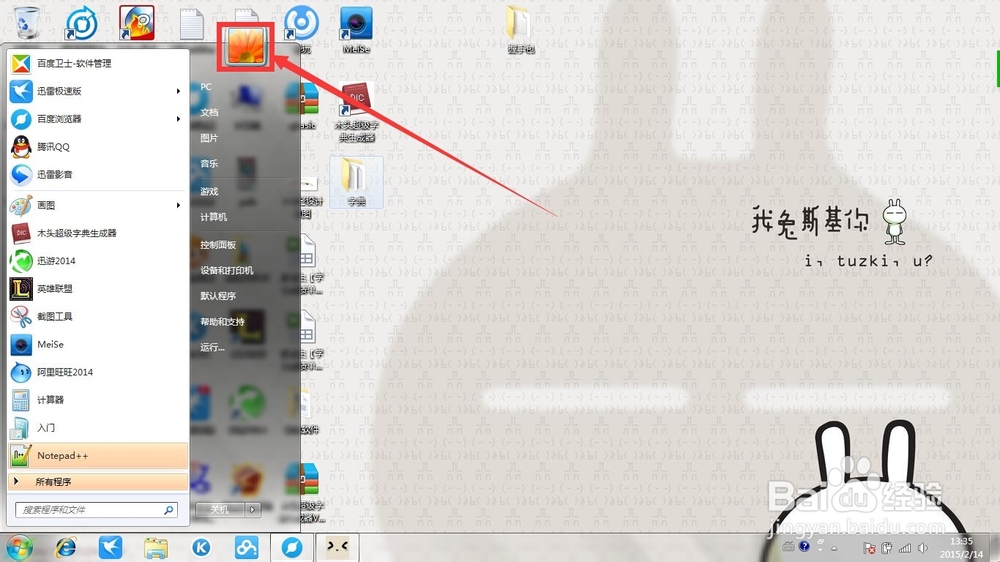The width and height of the screenshot is (1000, 562).
Task: Open 游戏 from Start menu right pane
Action: (x=209, y=191)
